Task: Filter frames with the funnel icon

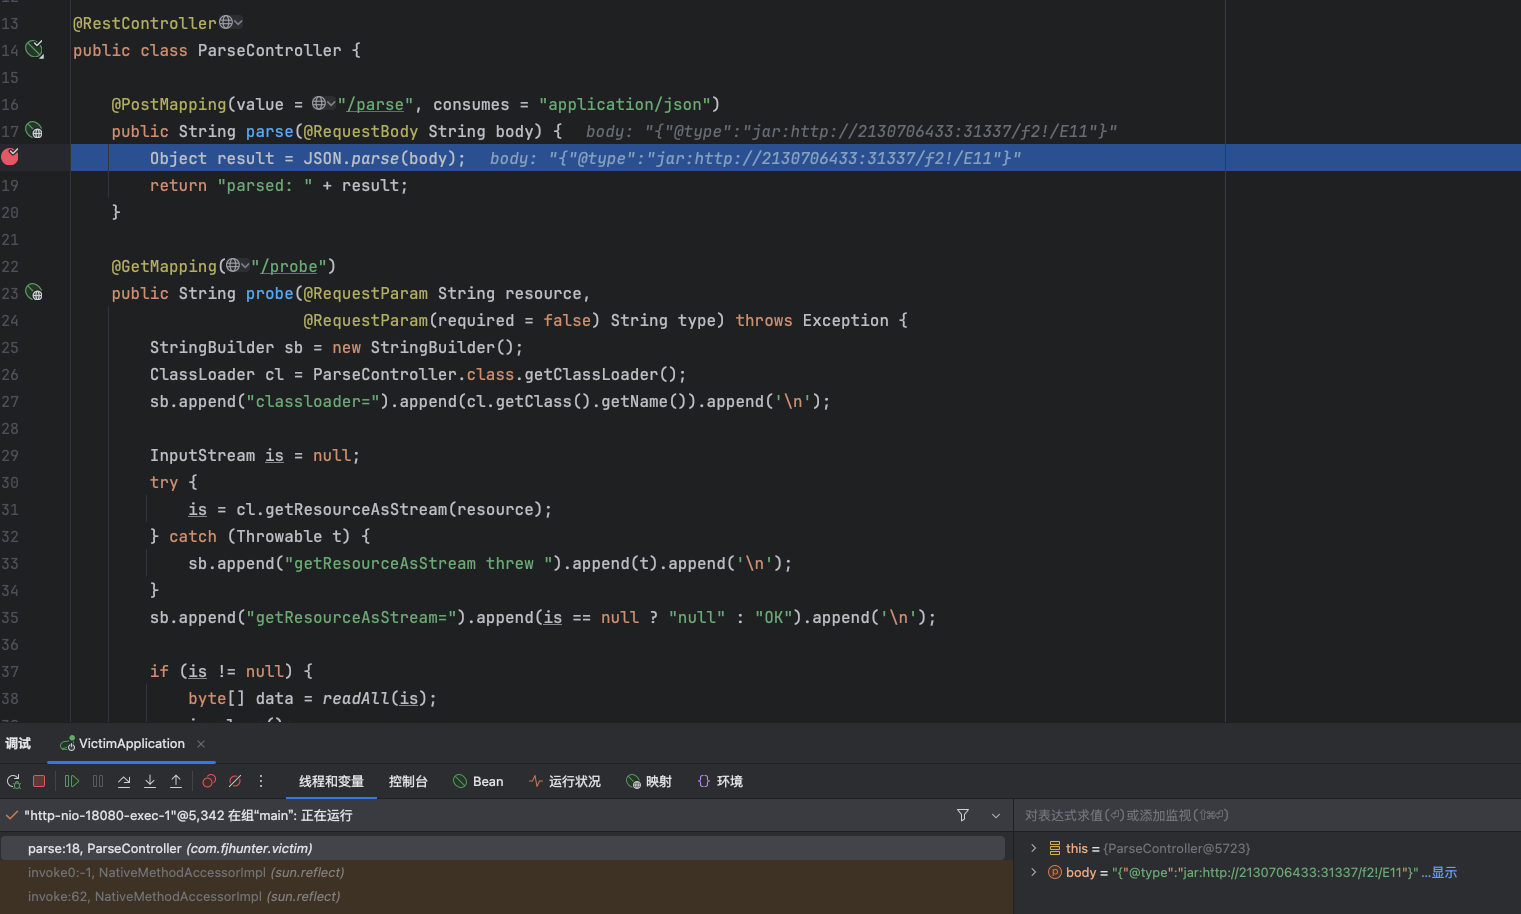Action: click(x=963, y=815)
